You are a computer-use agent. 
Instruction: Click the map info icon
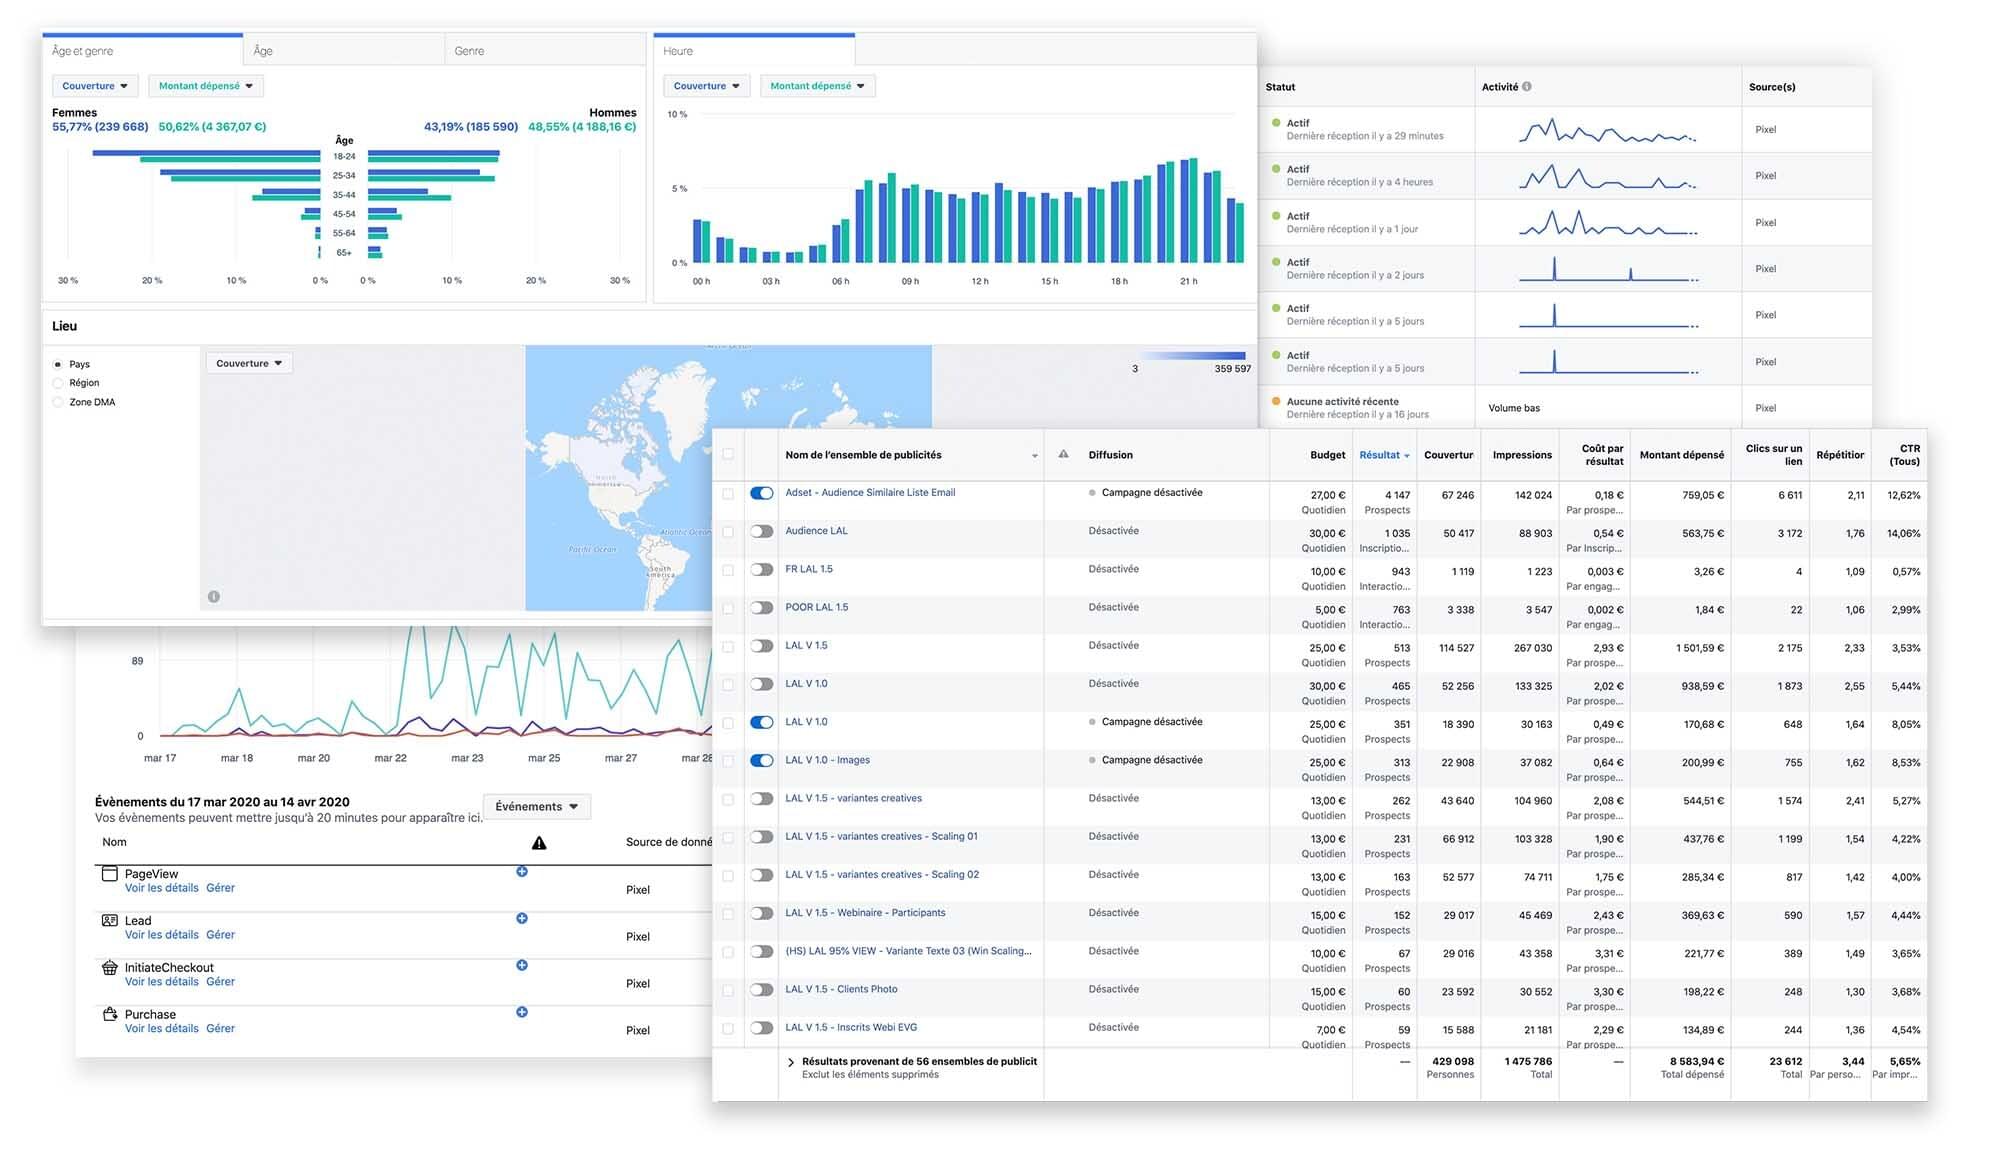[213, 597]
